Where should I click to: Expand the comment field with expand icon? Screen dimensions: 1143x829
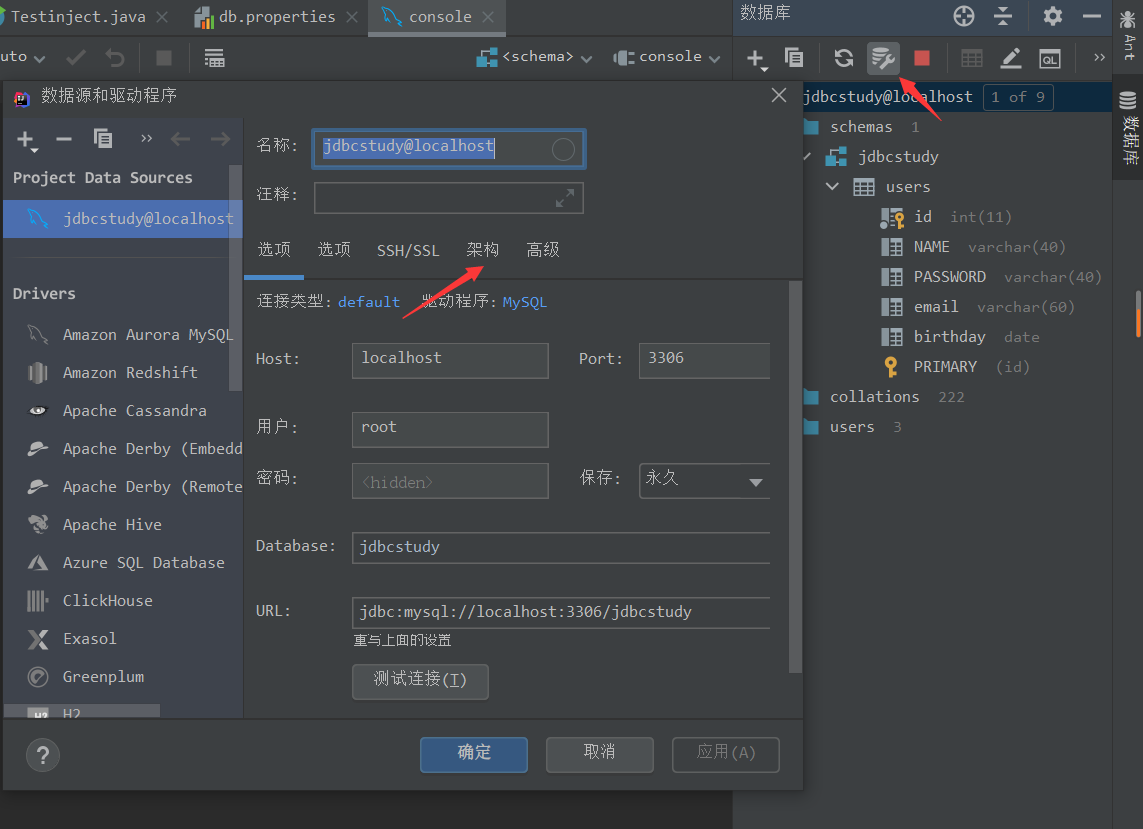(x=564, y=198)
